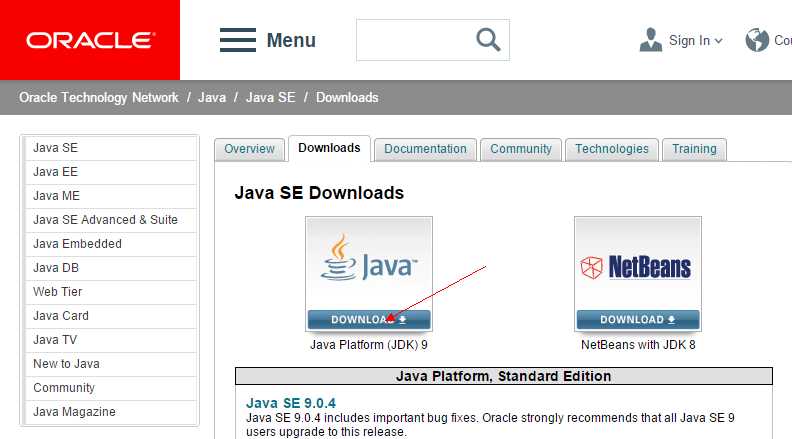The height and width of the screenshot is (439, 792).
Task: Open Java ME in the sidebar
Action: tap(111, 196)
